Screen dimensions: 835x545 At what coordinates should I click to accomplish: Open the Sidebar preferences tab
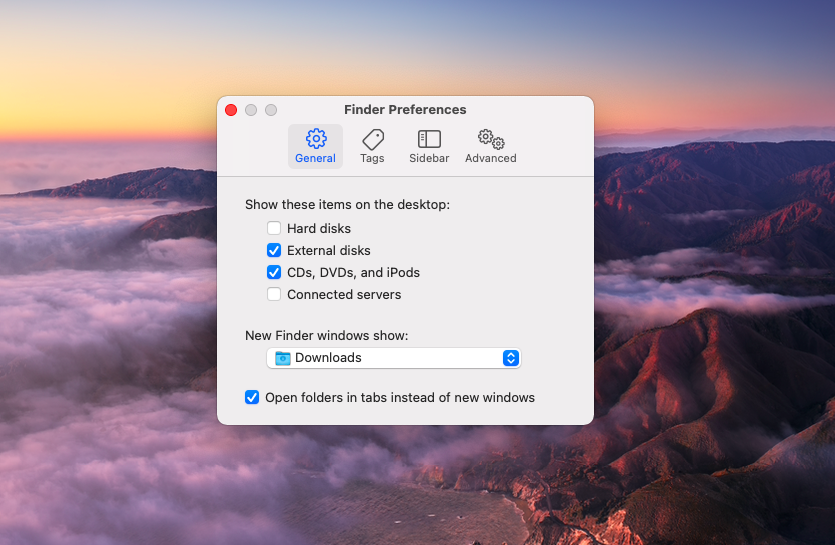coord(429,147)
